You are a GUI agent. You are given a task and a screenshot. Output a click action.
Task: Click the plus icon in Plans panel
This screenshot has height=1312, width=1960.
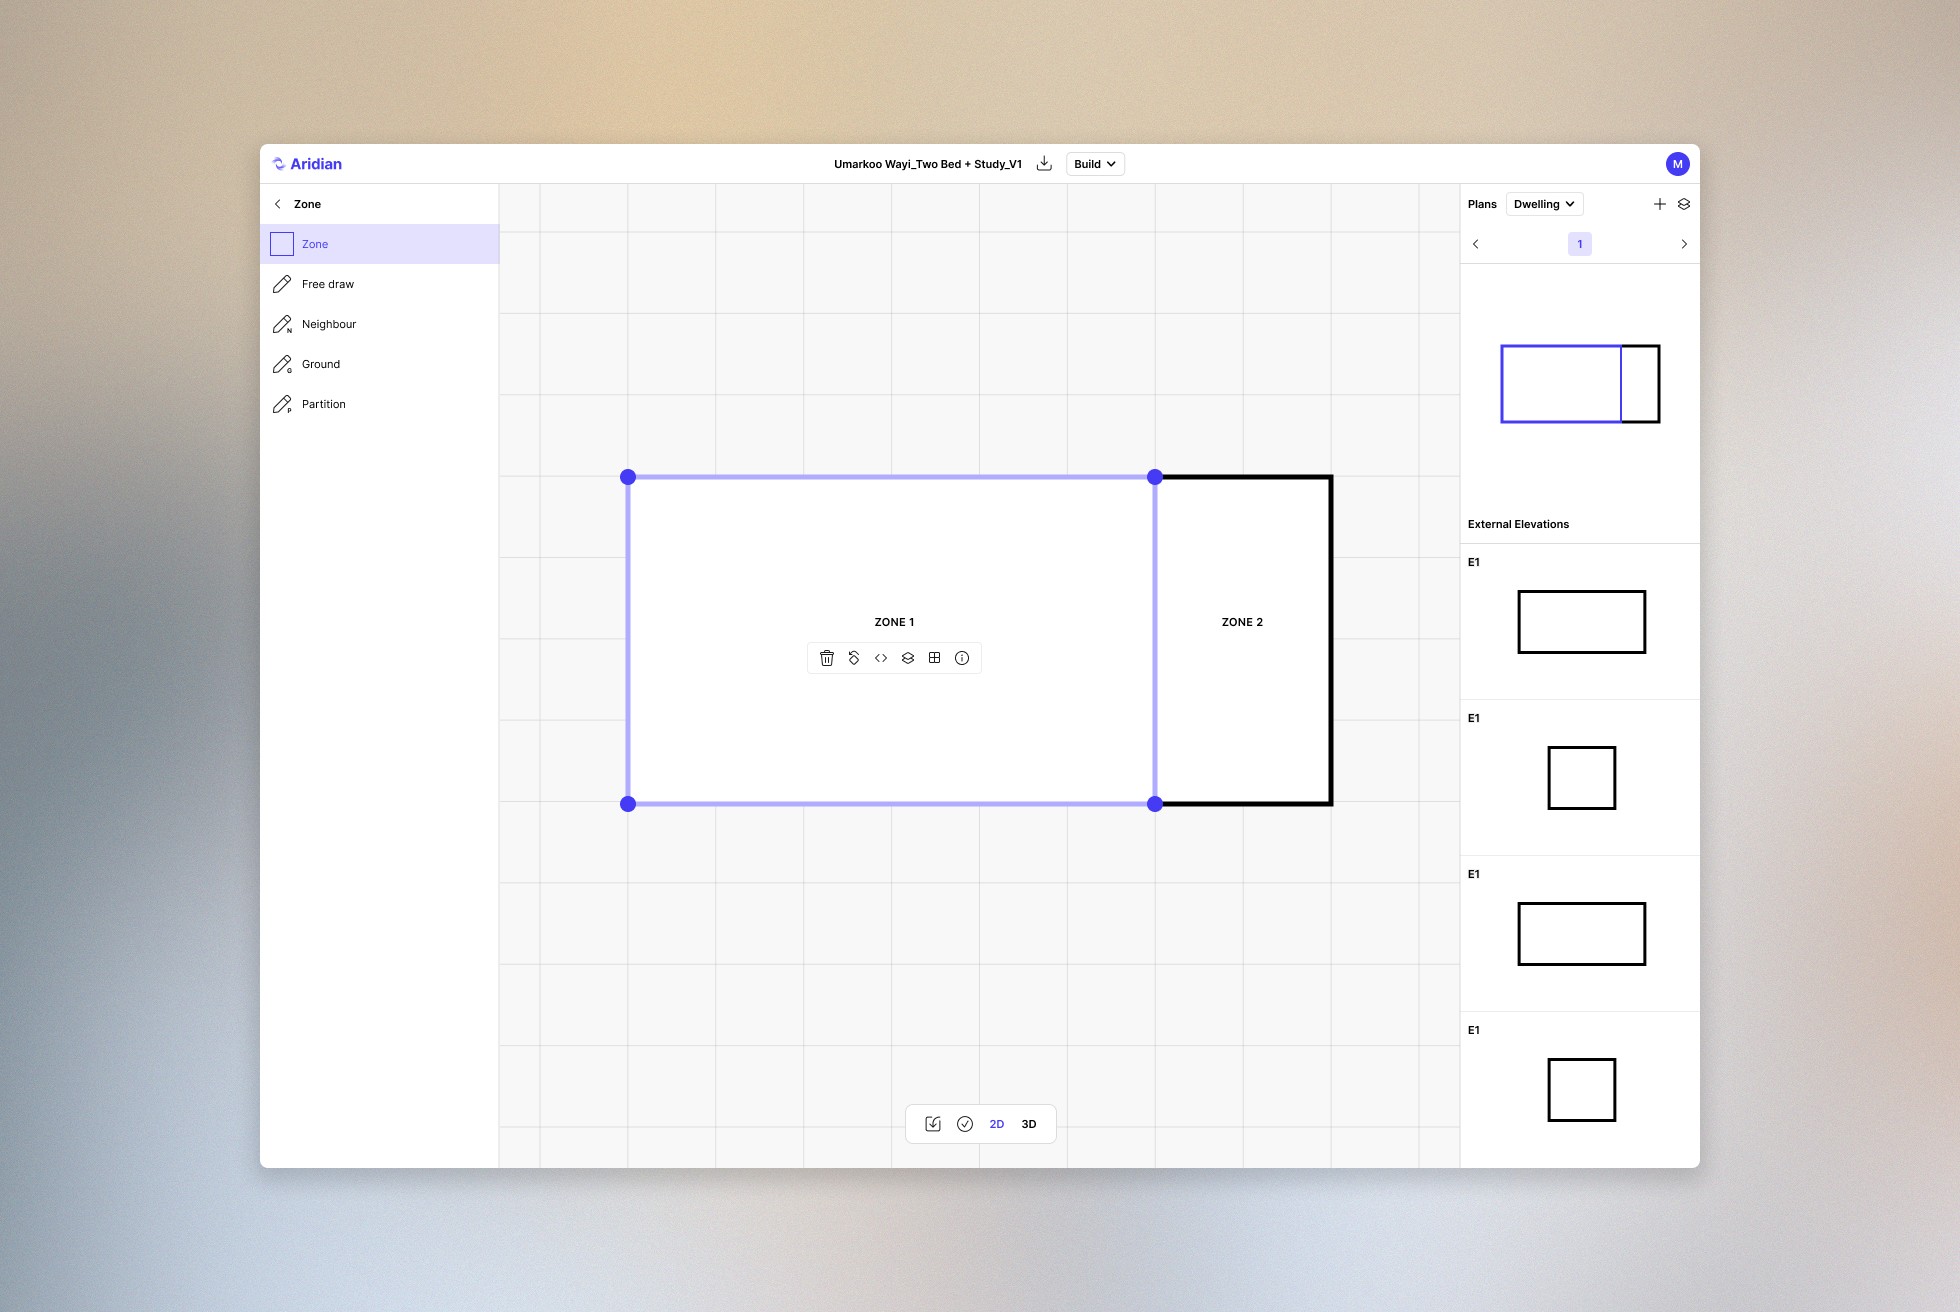tap(1660, 204)
